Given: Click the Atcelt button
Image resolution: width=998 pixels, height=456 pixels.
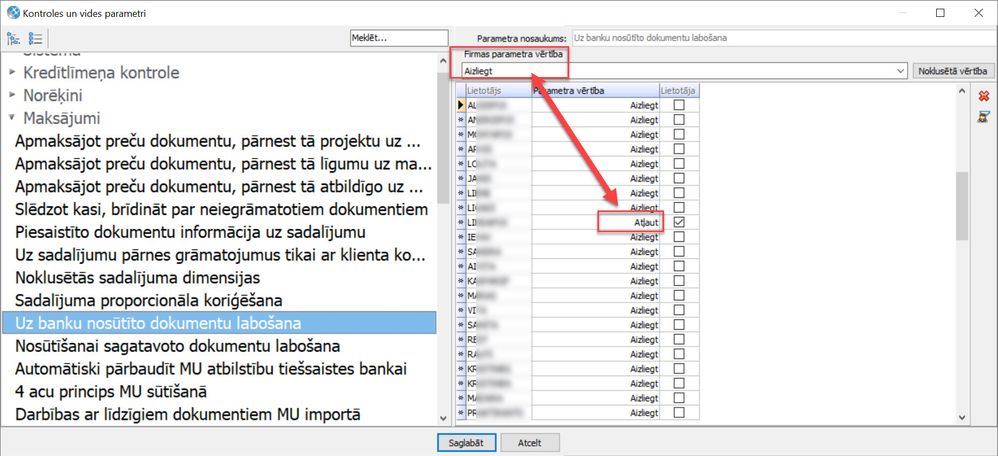Looking at the screenshot, I should pyautogui.click(x=529, y=442).
